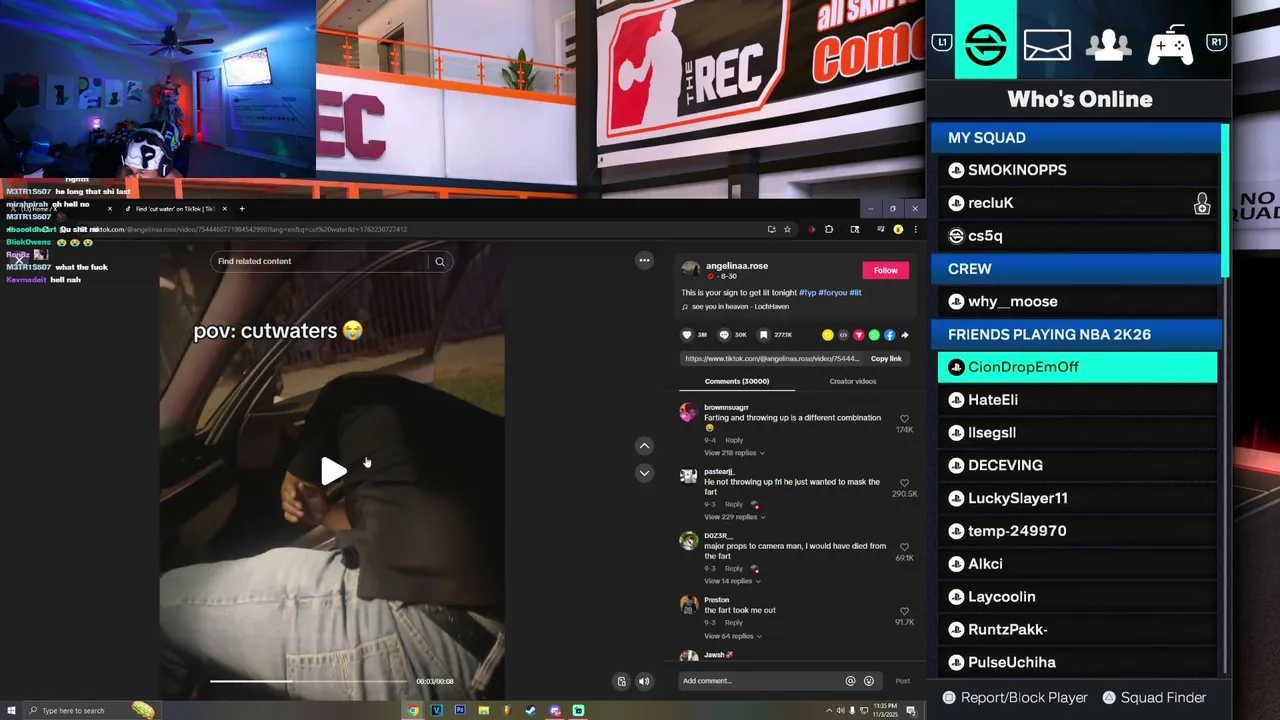
Task: Open the Chrome profile avatar
Action: 898,229
